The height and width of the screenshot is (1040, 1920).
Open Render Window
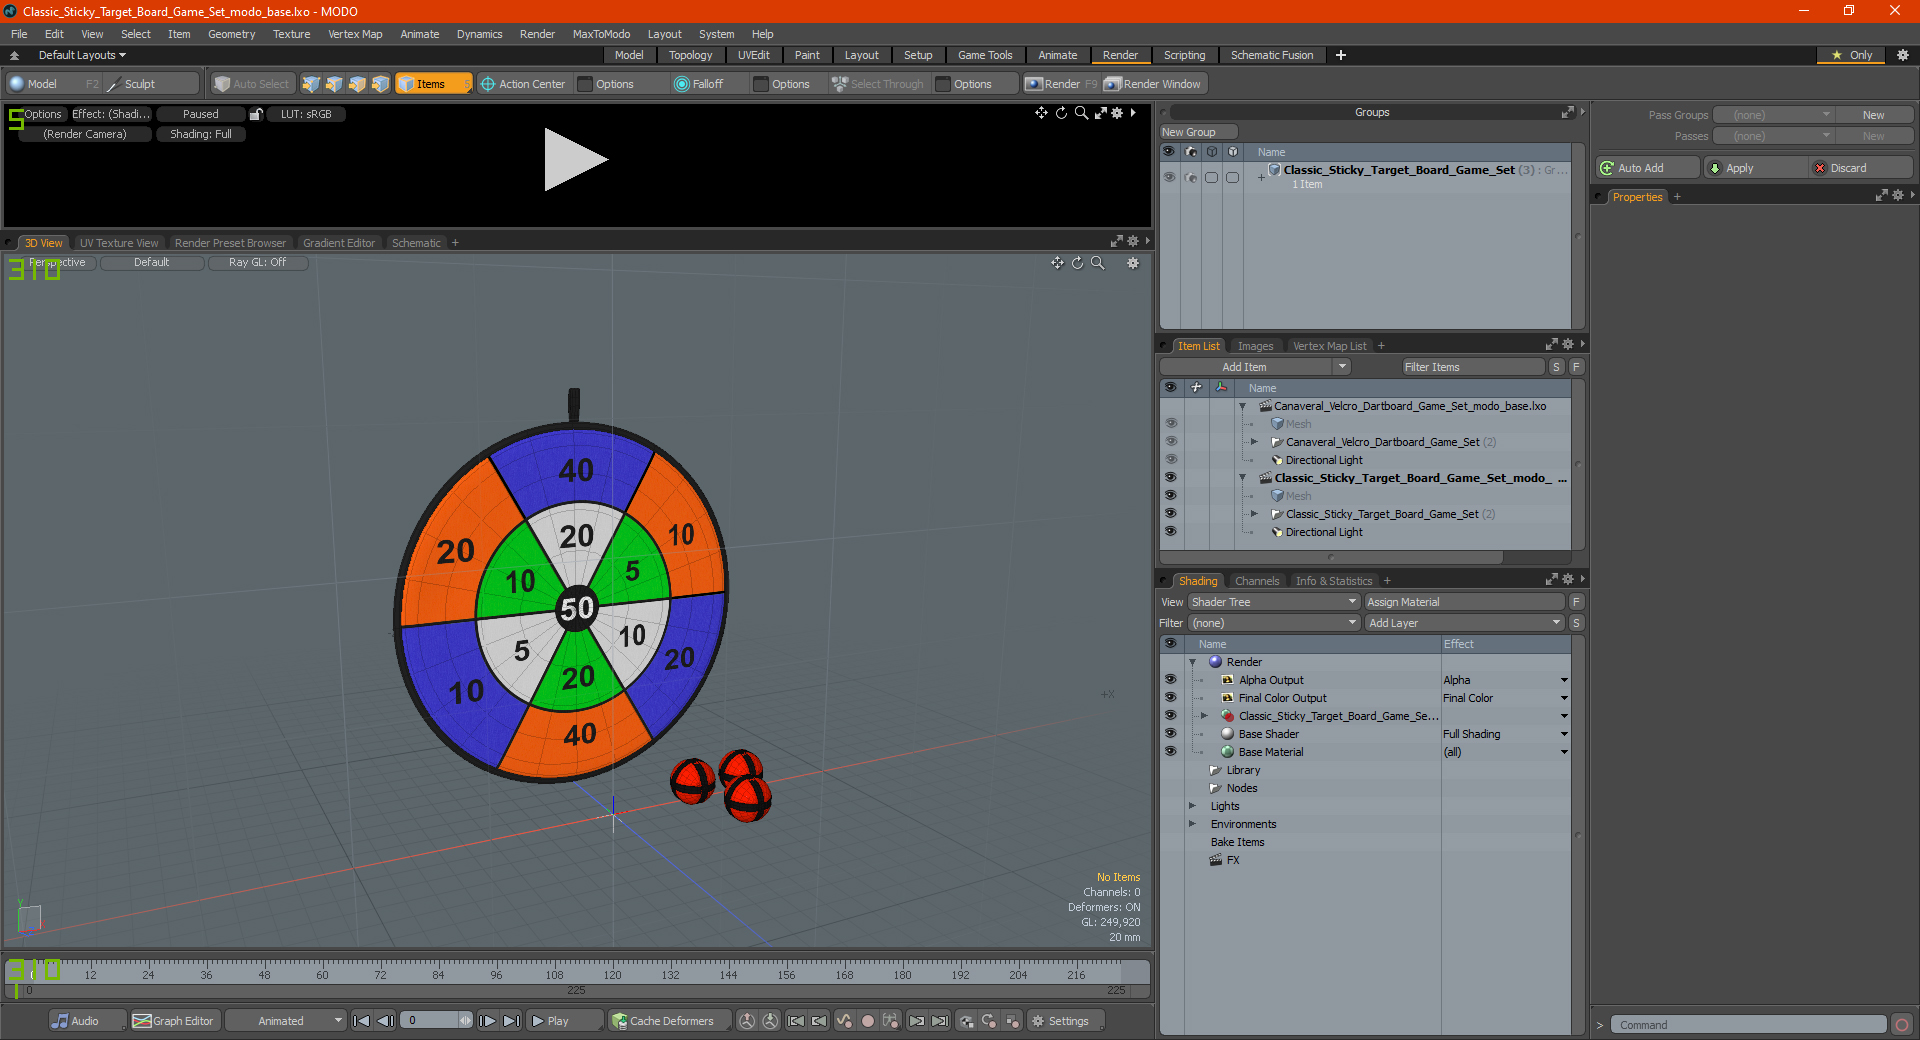1153,84
